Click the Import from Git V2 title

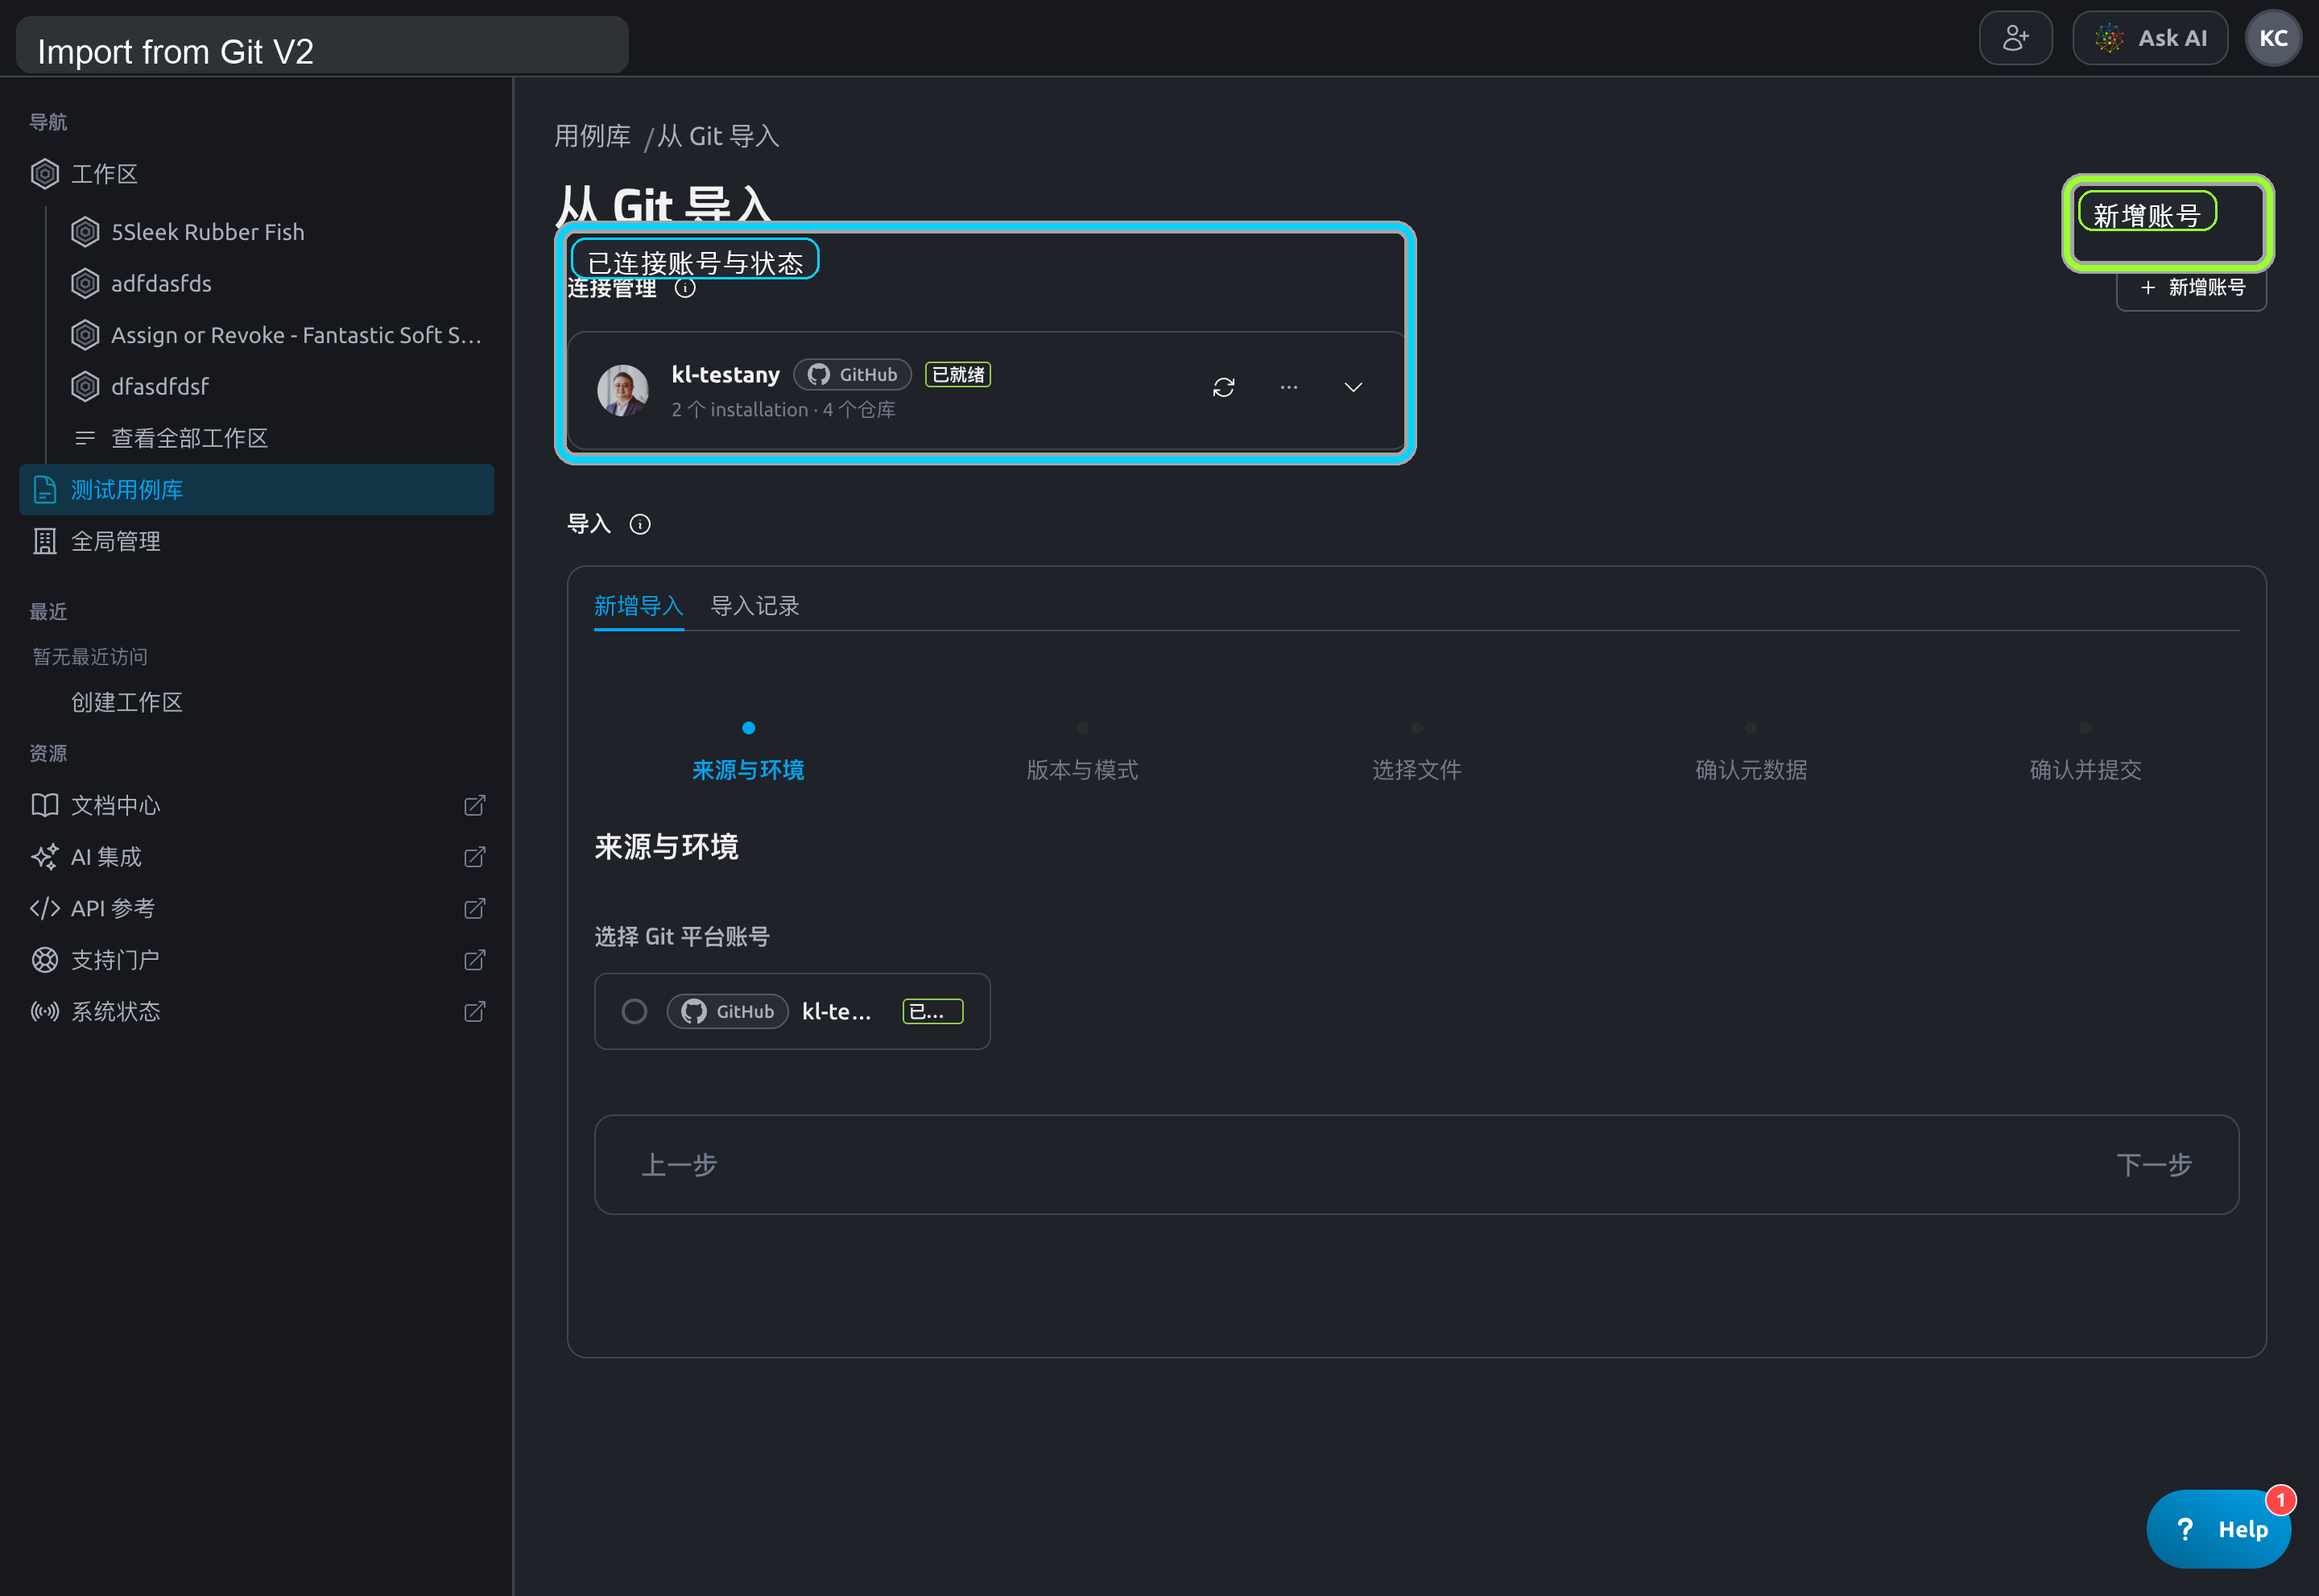[x=176, y=51]
